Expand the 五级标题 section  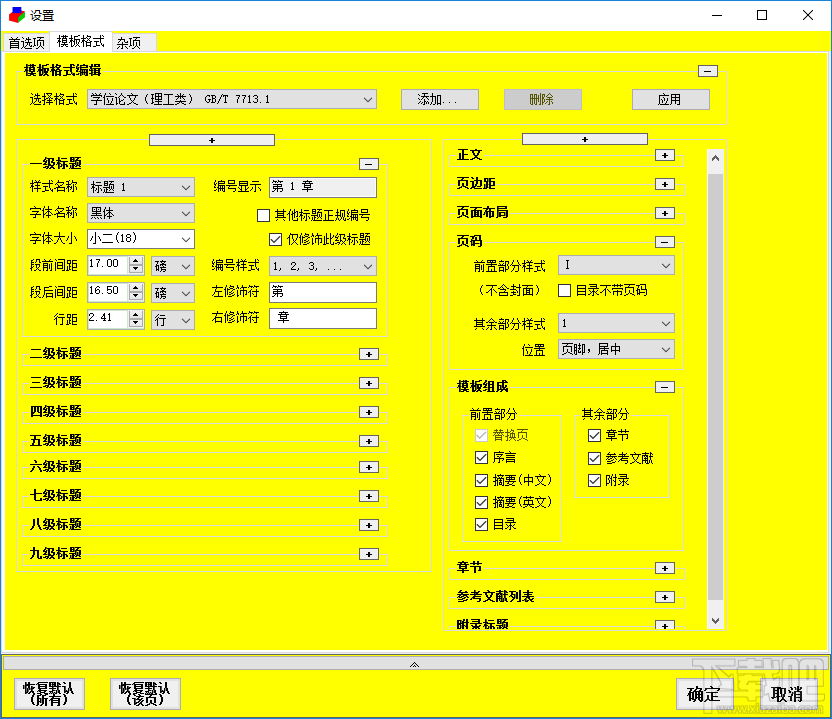click(x=369, y=441)
